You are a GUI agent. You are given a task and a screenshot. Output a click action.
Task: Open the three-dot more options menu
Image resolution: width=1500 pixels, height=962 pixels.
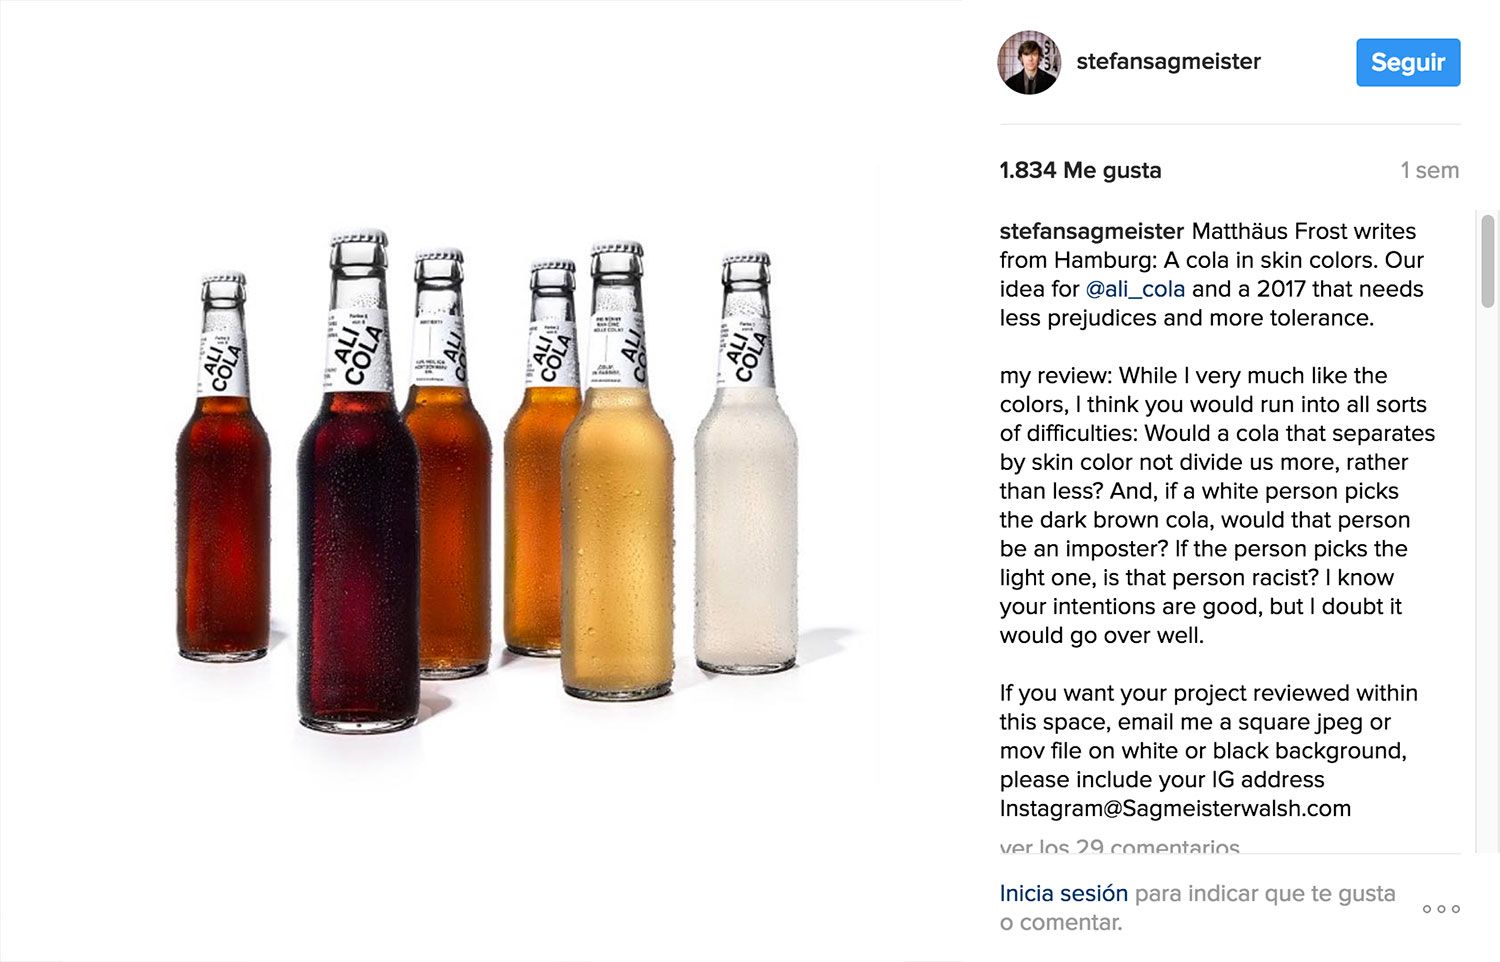pyautogui.click(x=1441, y=909)
